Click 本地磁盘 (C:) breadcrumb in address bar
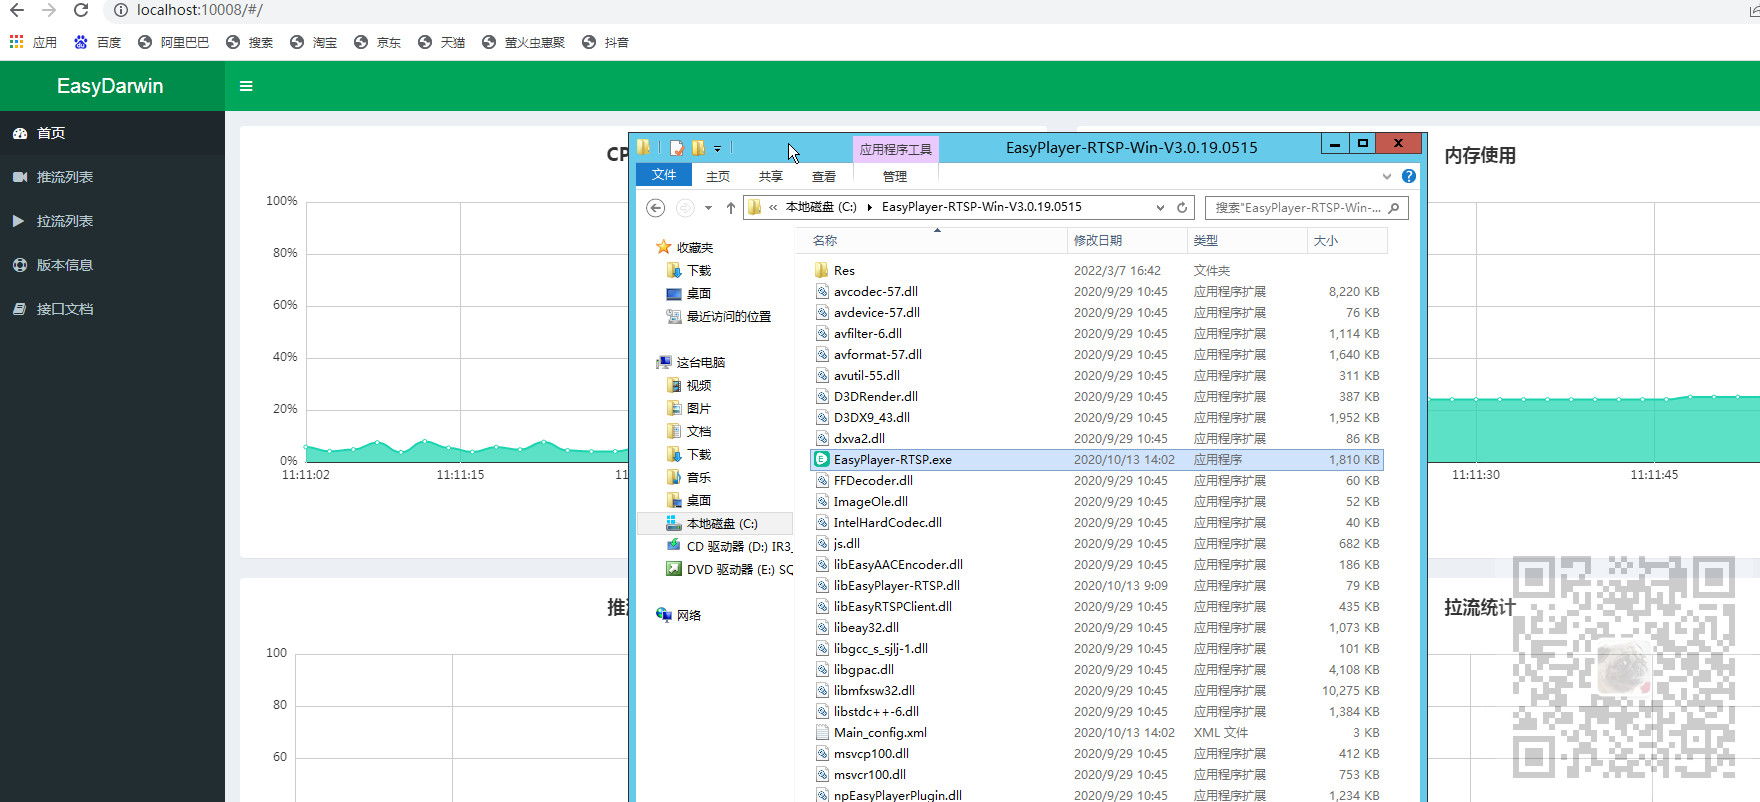The image size is (1760, 802). click(821, 207)
